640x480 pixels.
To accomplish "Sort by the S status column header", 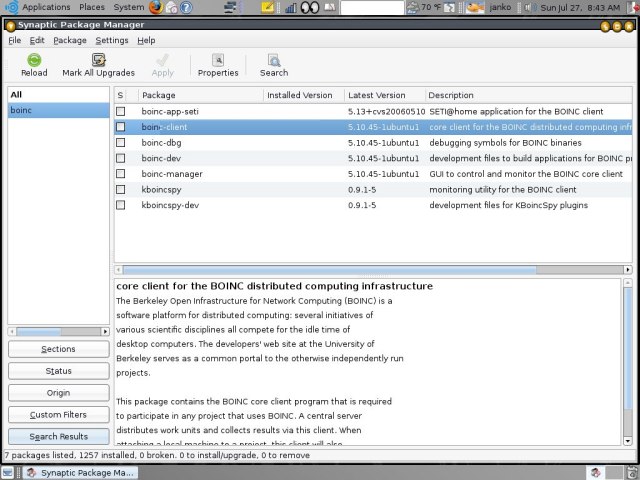I will pyautogui.click(x=120, y=95).
